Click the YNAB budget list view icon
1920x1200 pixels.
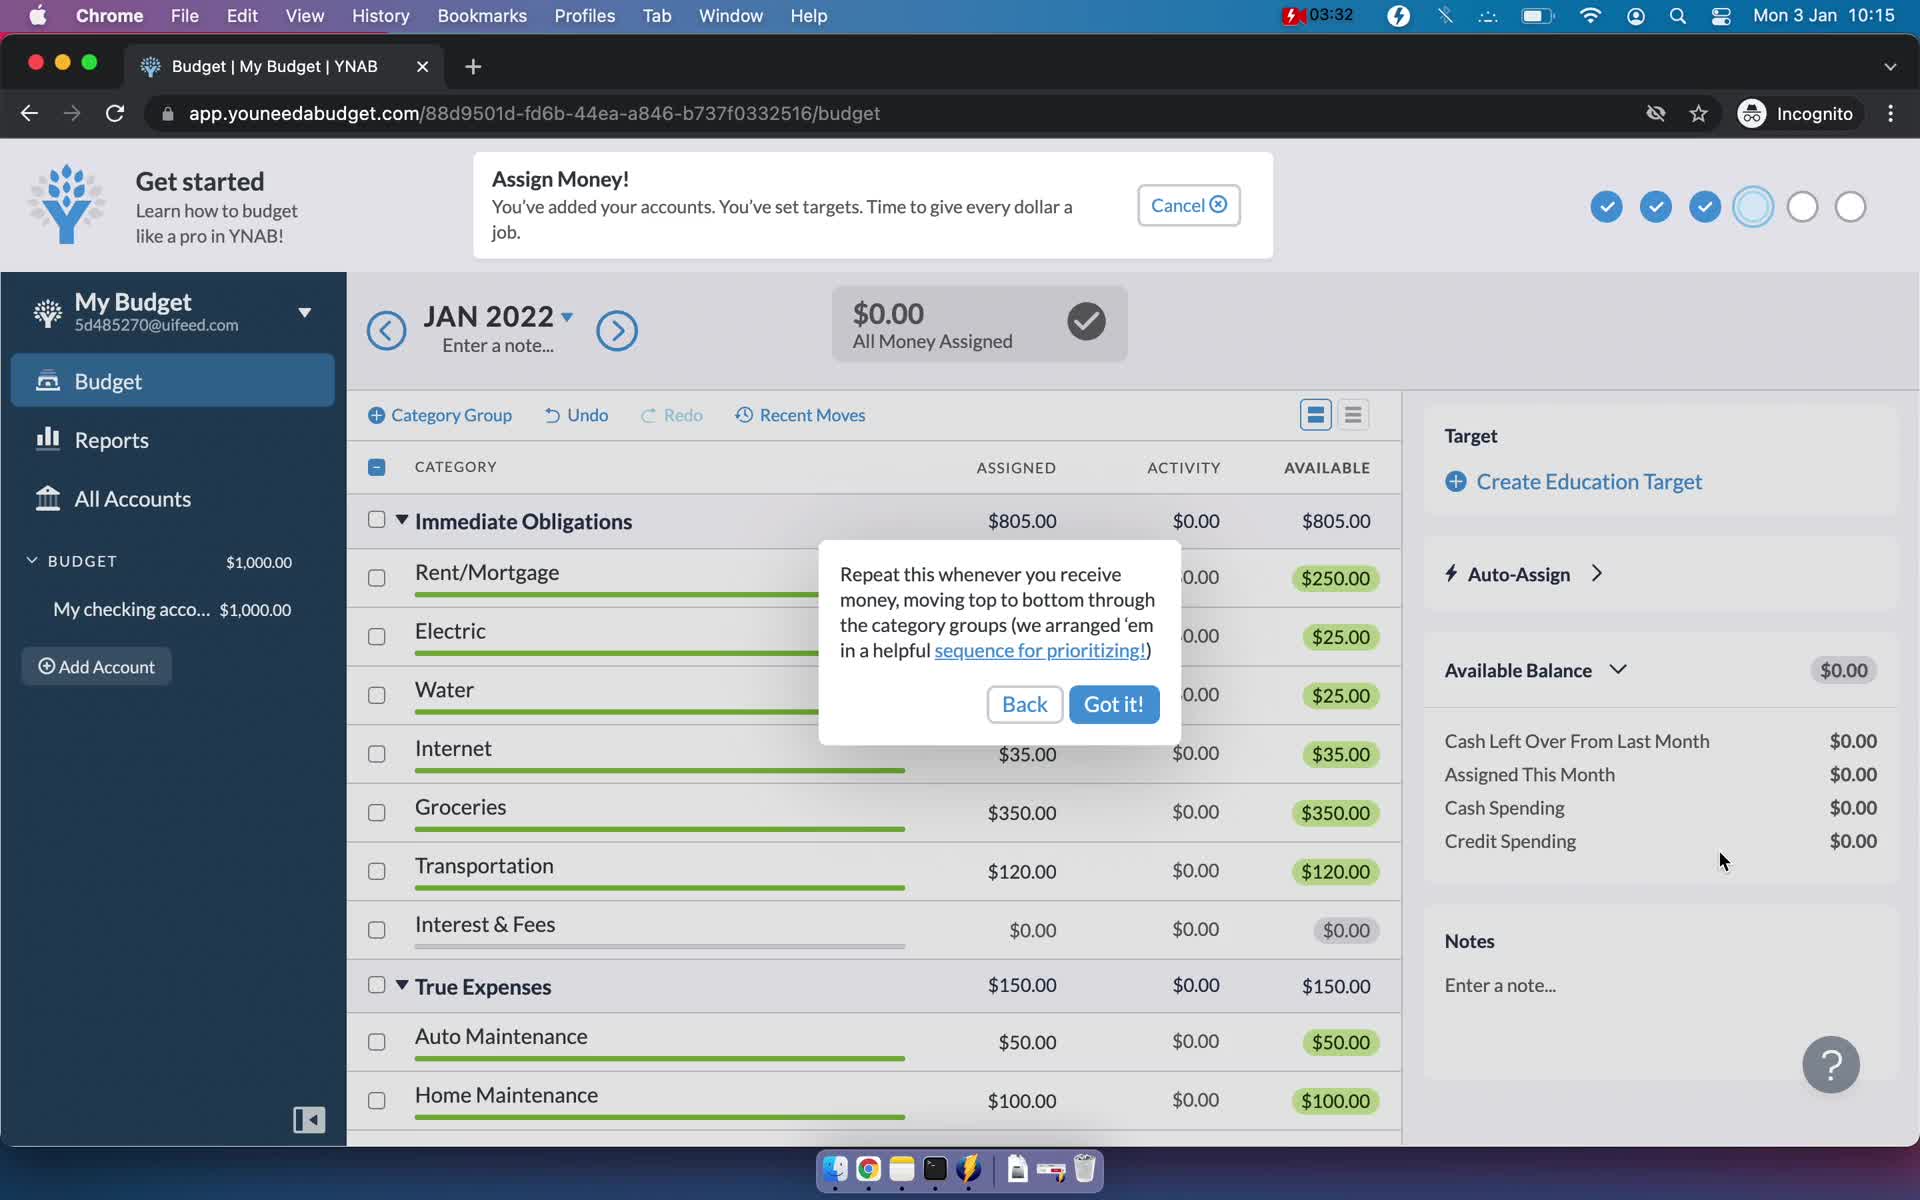pos(1352,413)
